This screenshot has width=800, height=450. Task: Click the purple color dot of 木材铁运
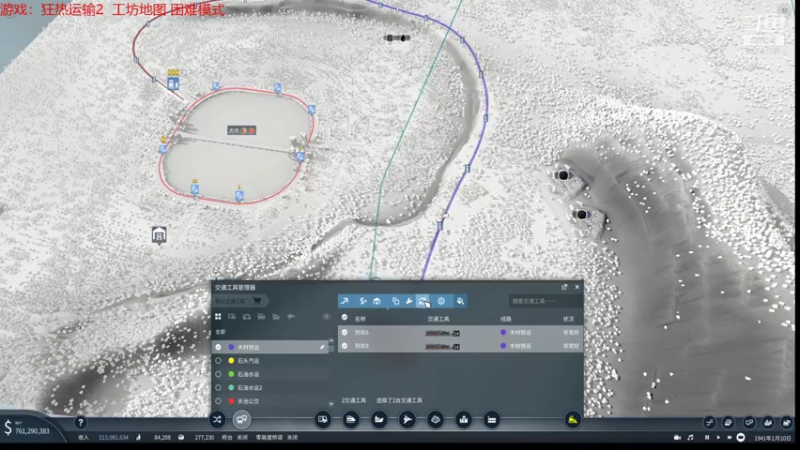[231, 347]
